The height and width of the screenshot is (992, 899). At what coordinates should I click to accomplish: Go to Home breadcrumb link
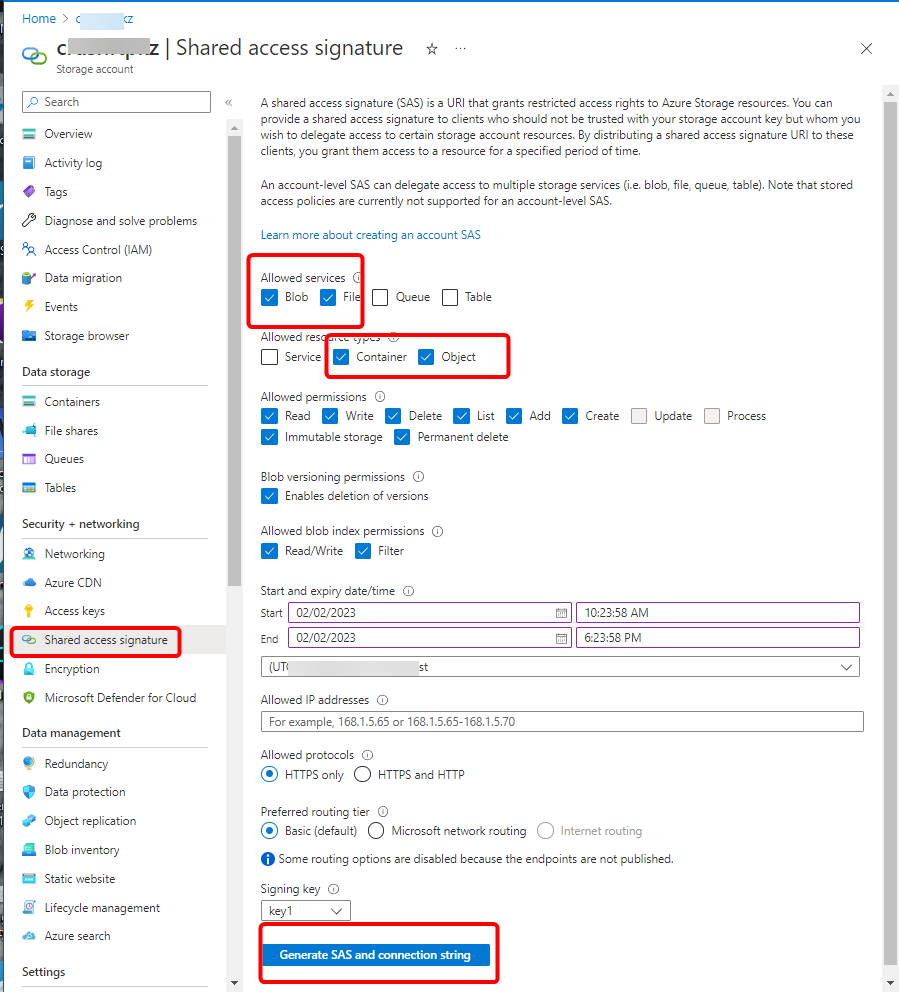(x=39, y=19)
